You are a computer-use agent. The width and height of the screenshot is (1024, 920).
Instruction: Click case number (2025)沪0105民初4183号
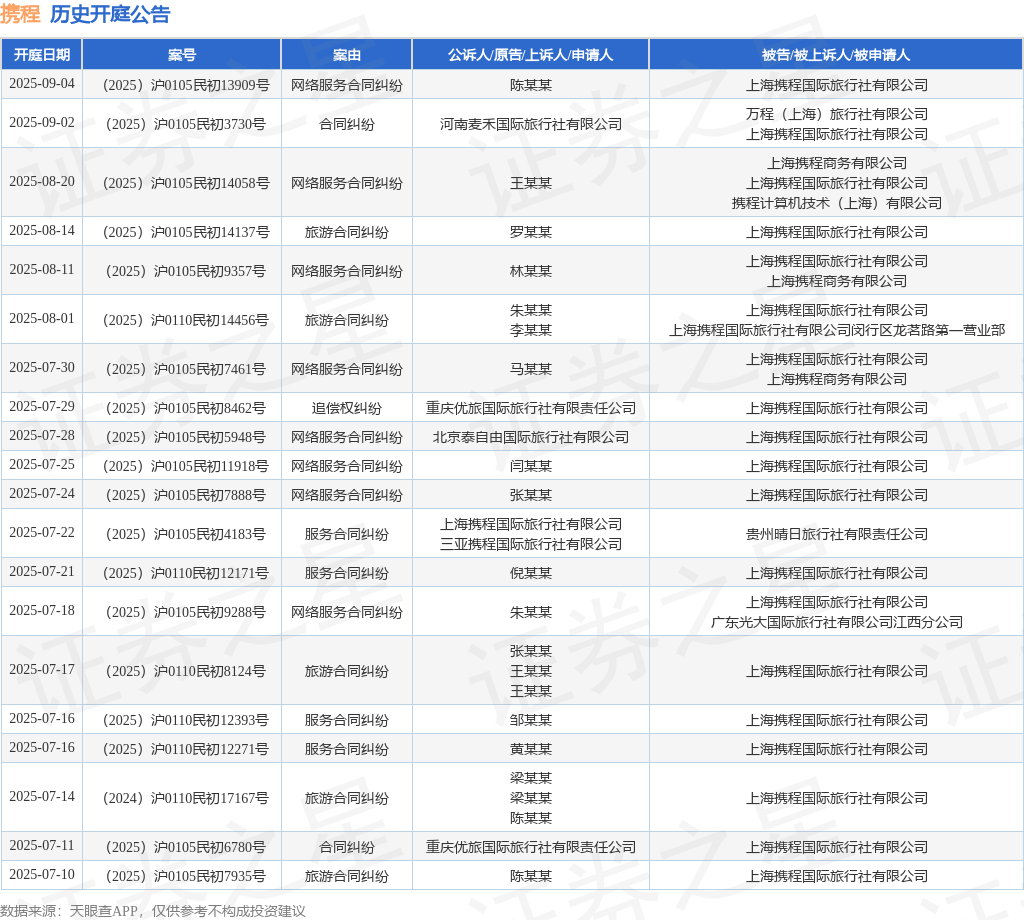coord(186,534)
